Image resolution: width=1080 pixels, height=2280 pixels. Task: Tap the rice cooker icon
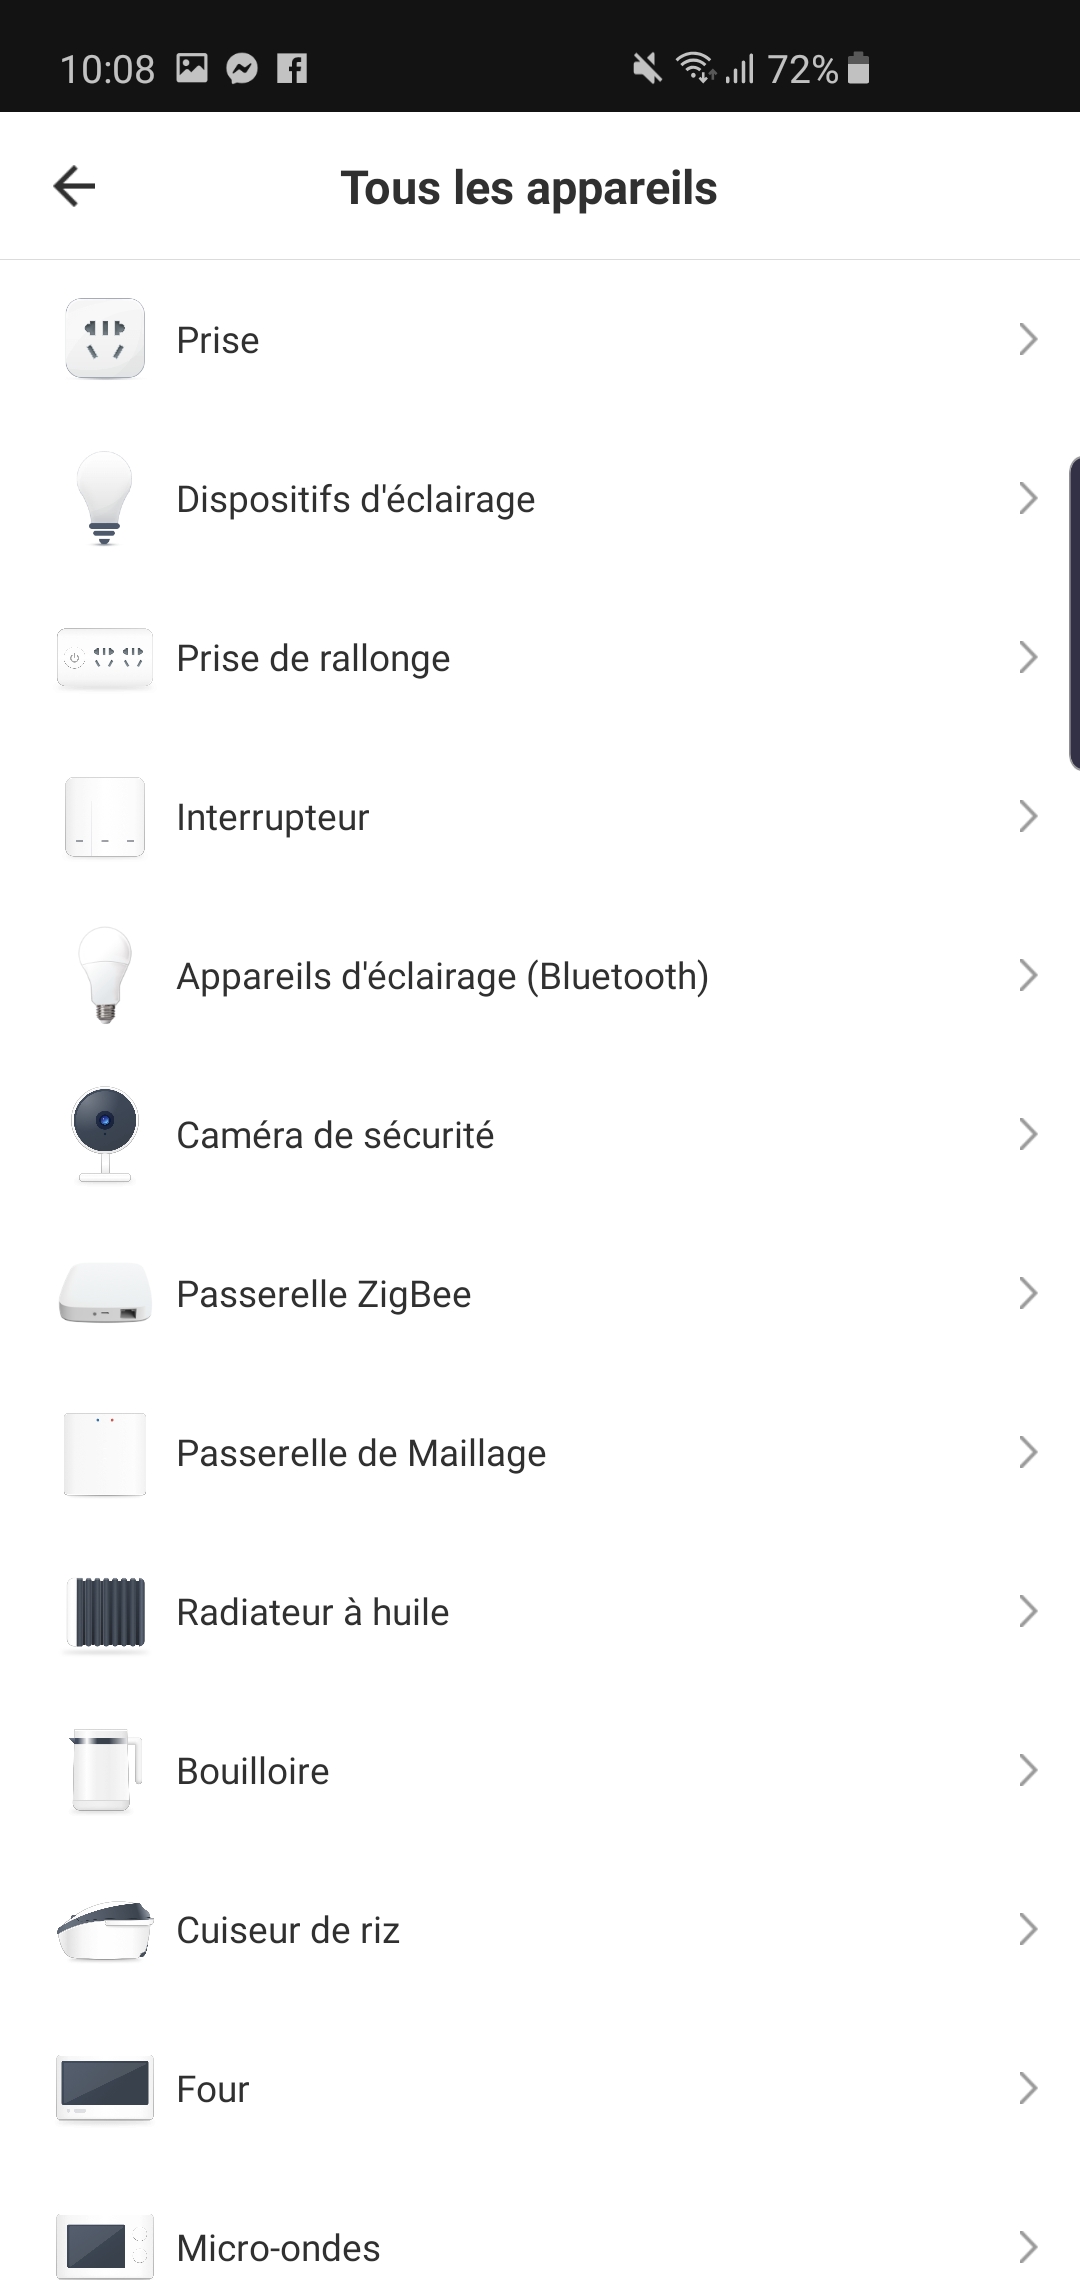[105, 1929]
